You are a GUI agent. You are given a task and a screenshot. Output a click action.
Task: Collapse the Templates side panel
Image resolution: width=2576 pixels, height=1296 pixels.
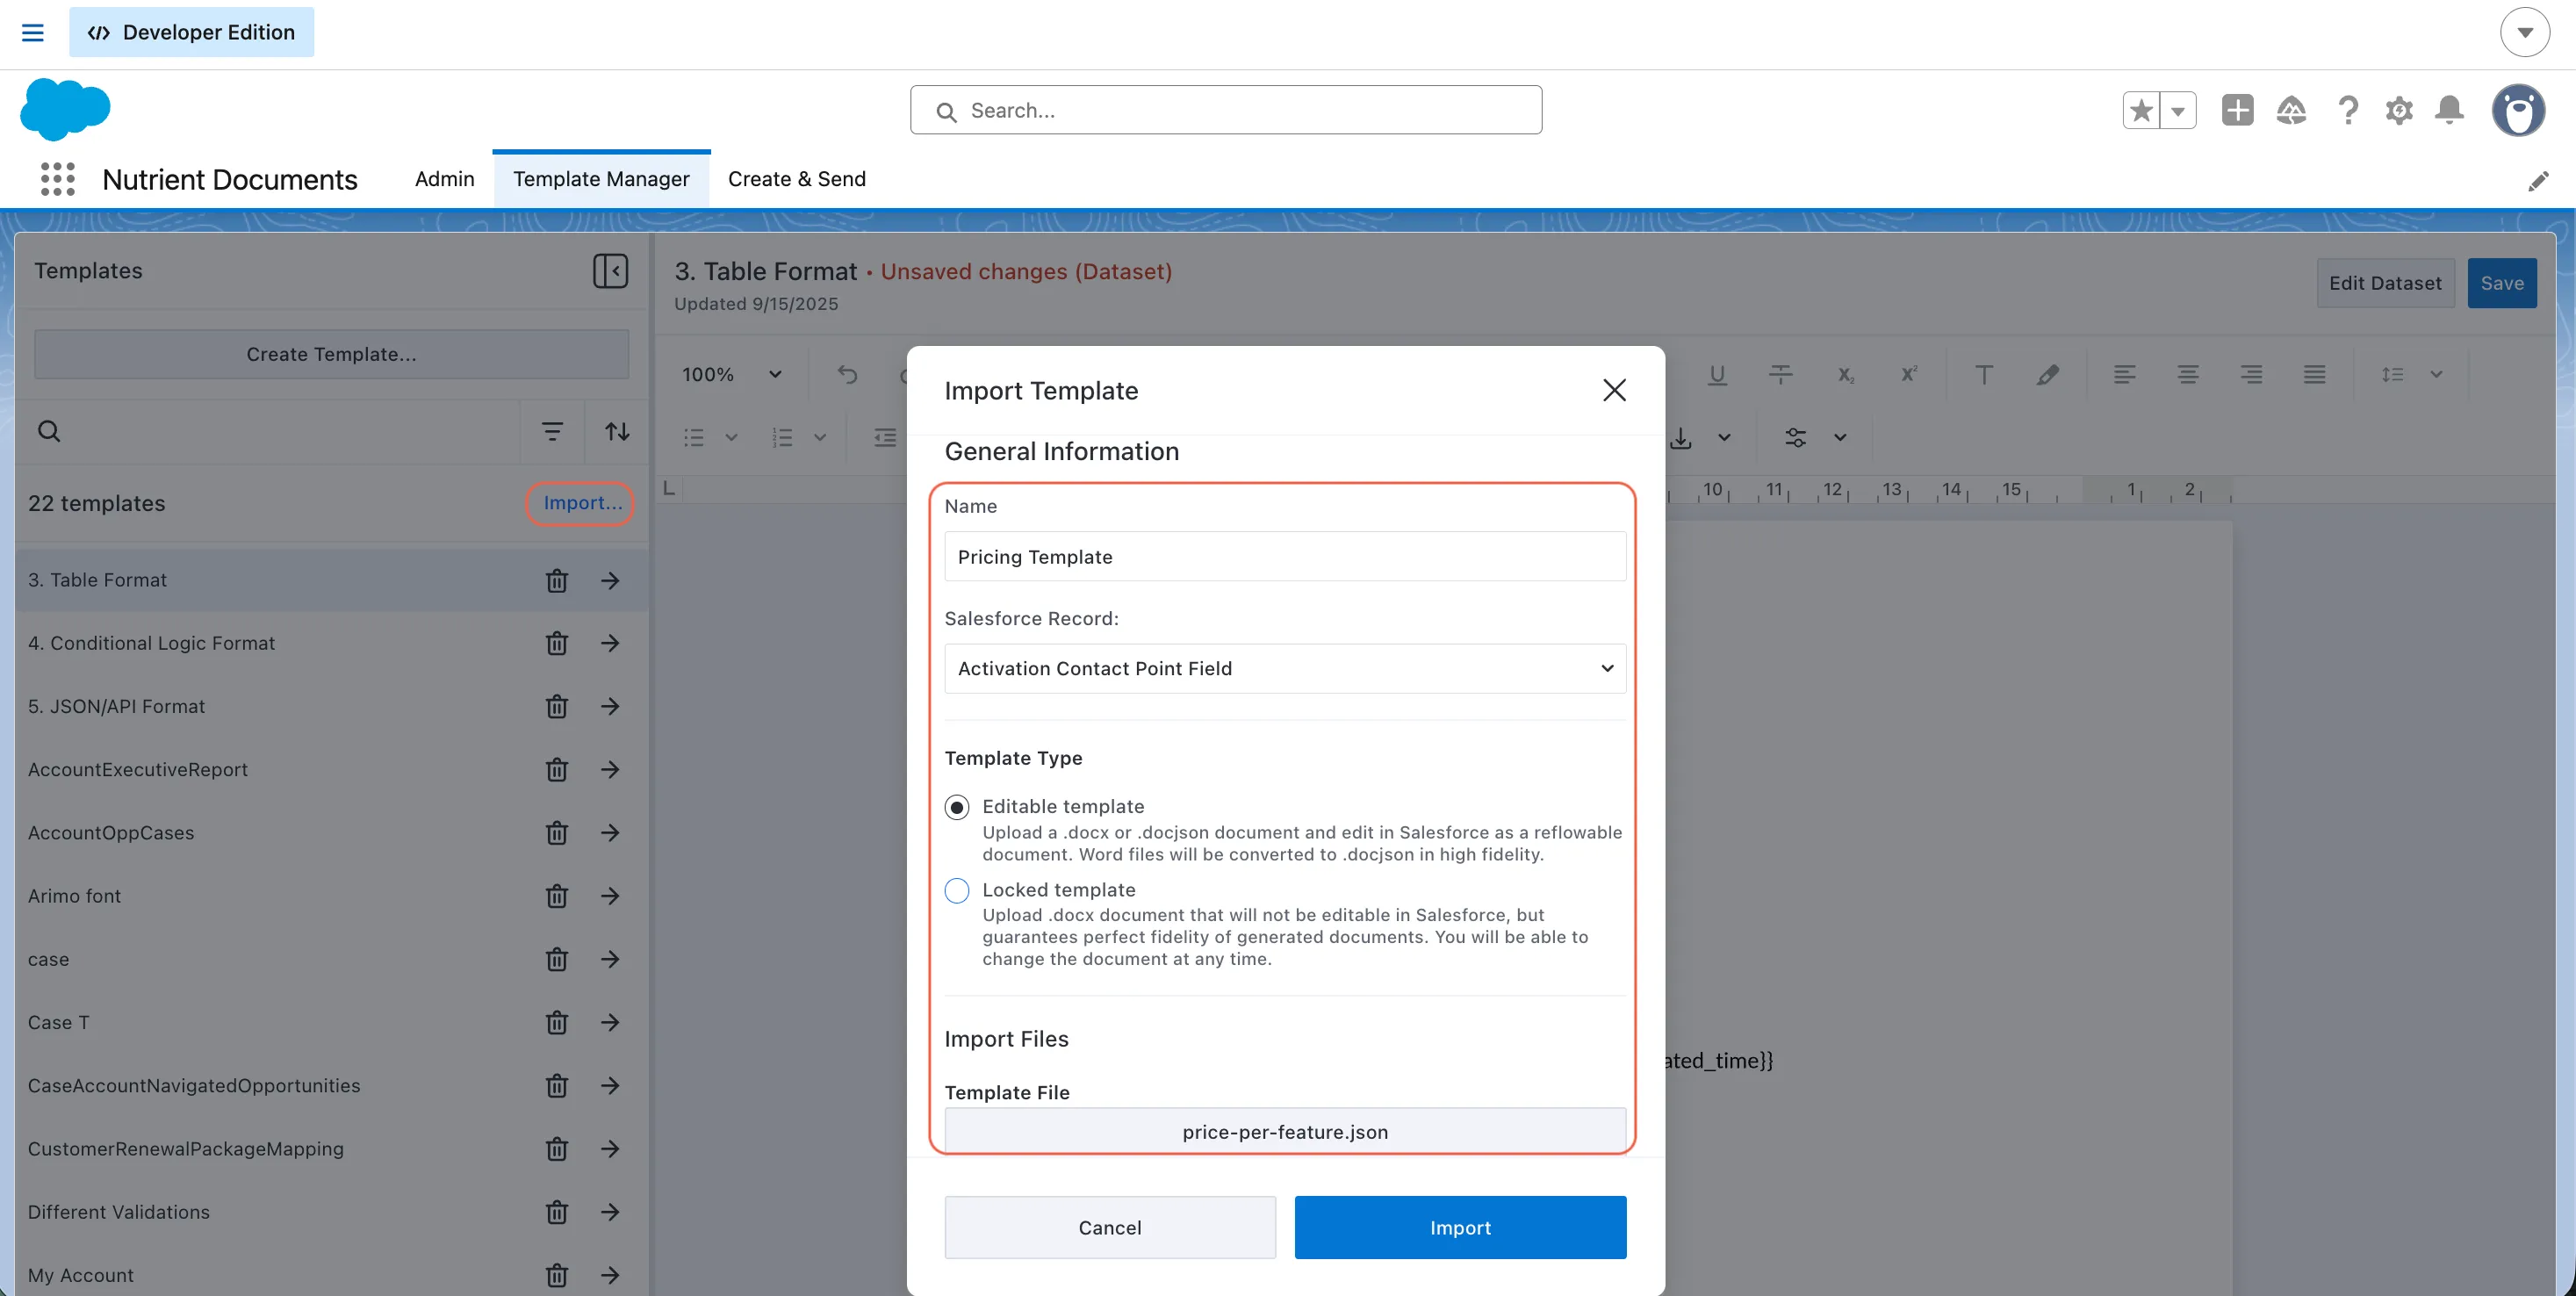point(610,271)
